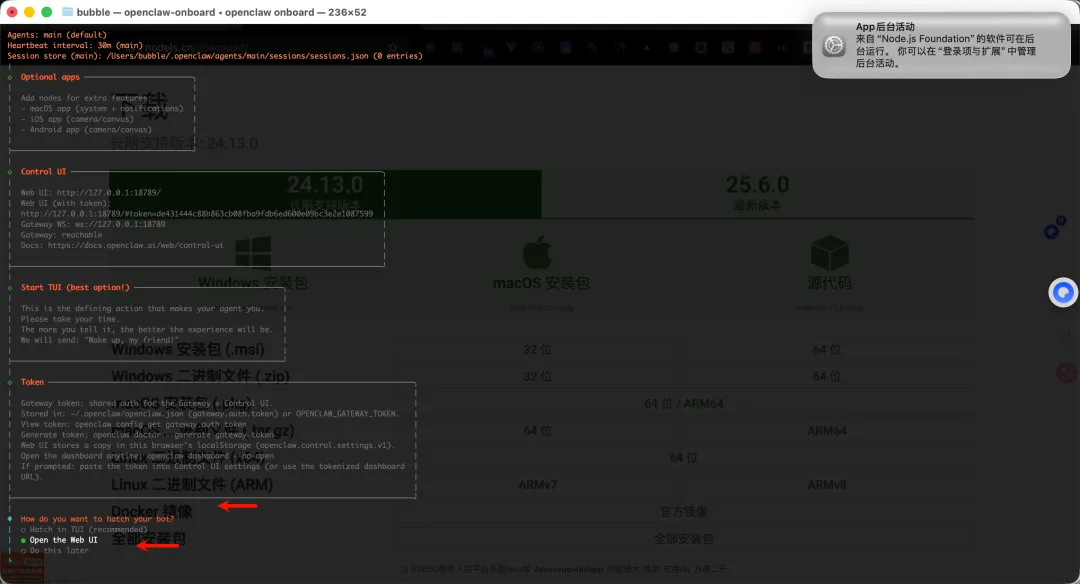Click "ARM64" in the tar.gz row

click(x=827, y=431)
